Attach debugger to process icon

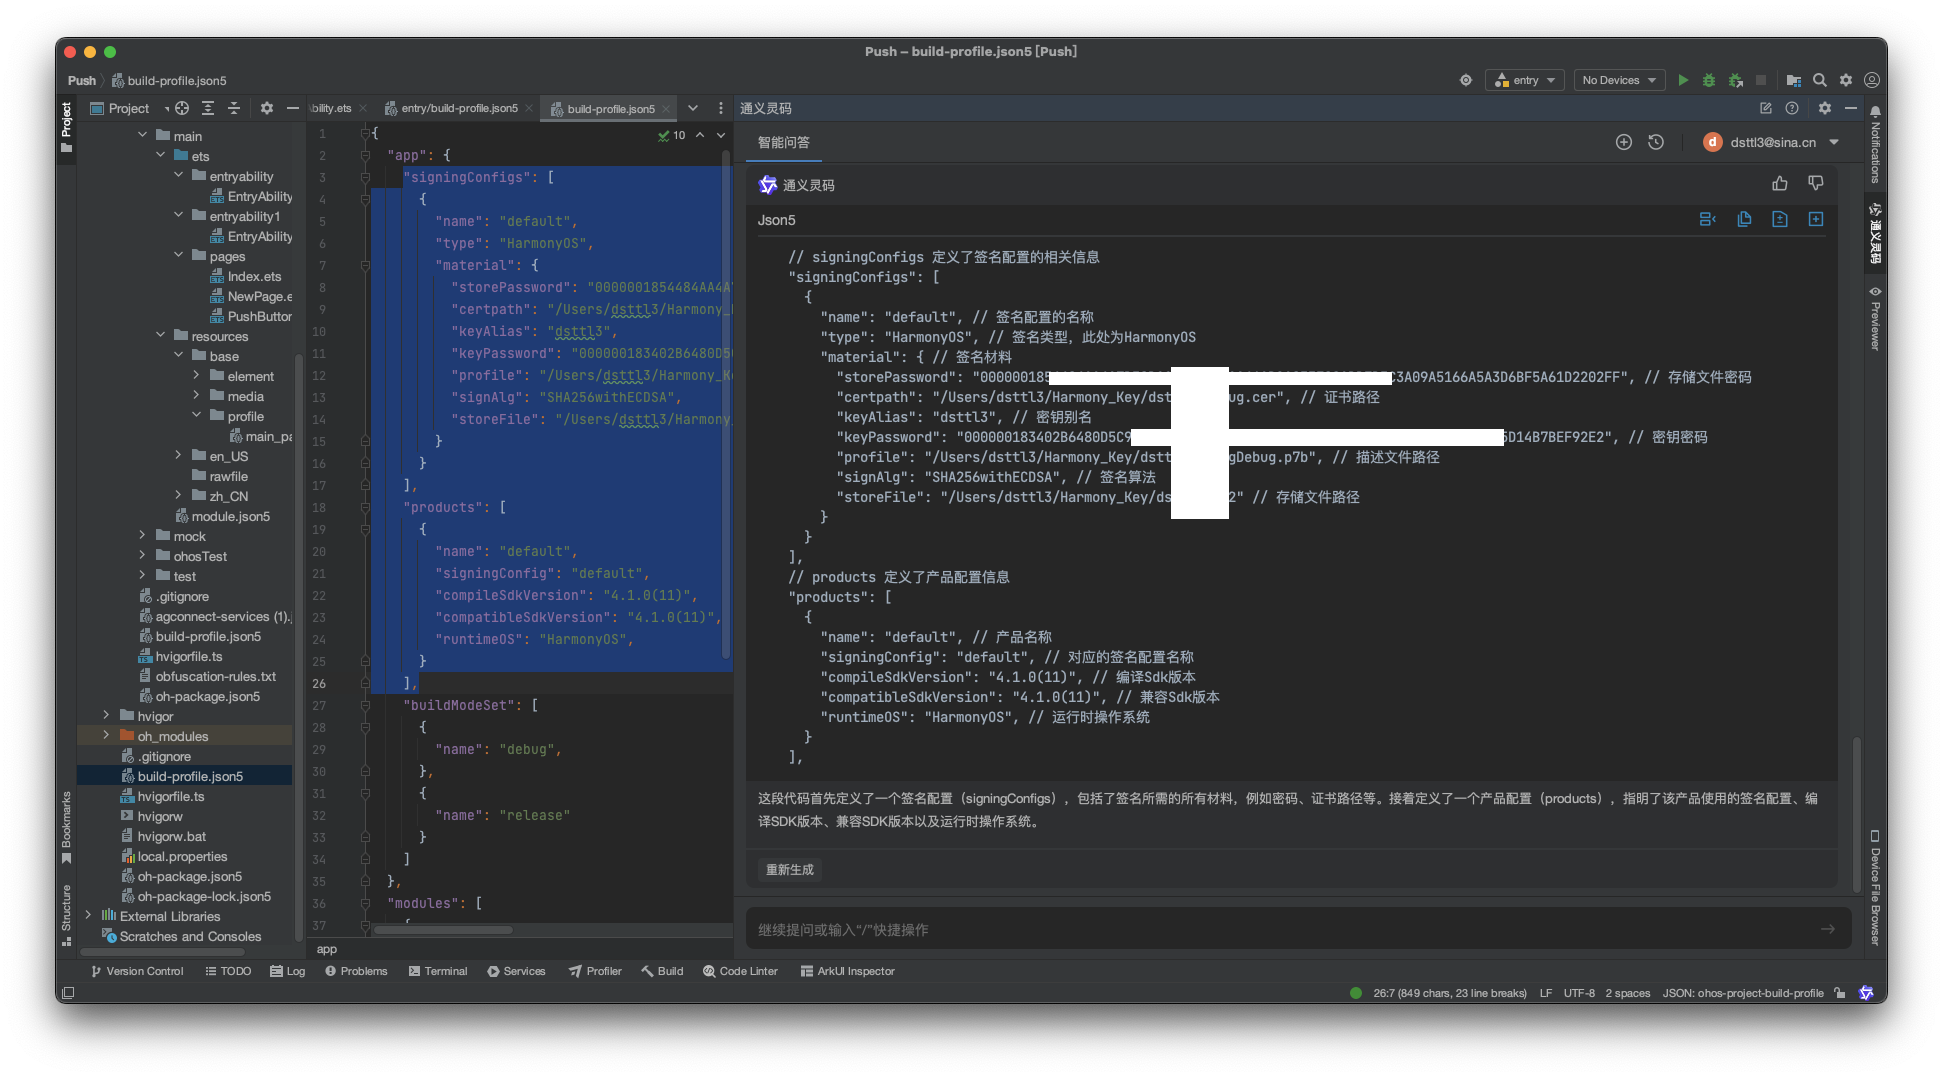(1736, 80)
